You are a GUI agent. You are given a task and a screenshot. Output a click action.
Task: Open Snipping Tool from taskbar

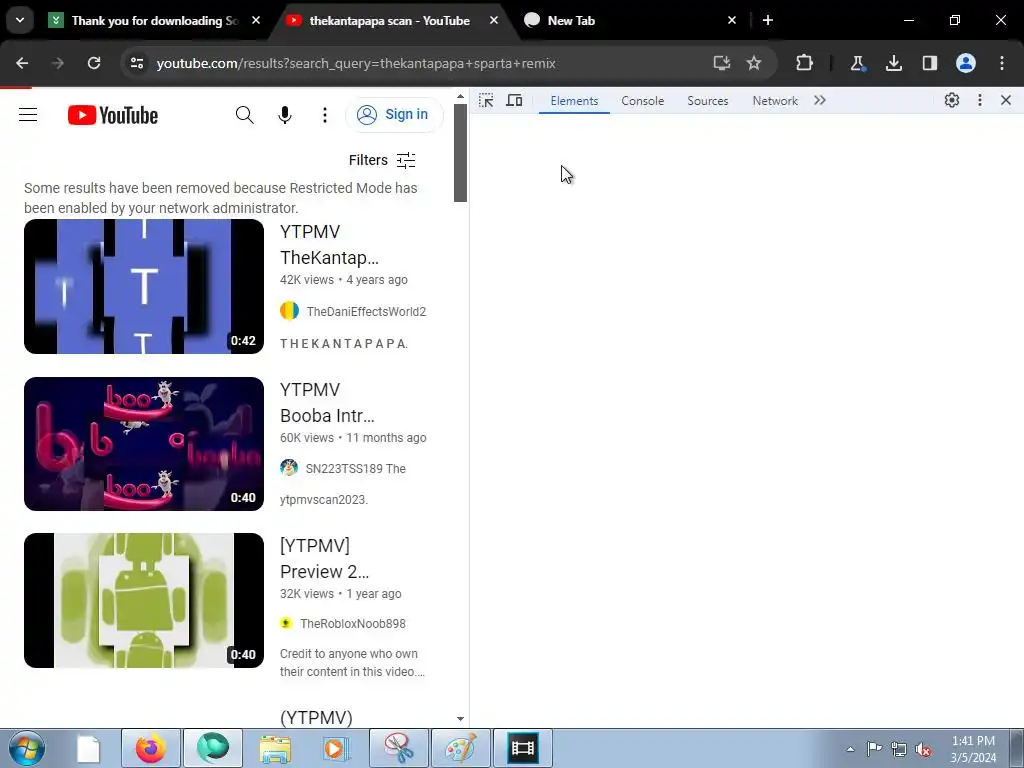coord(398,748)
